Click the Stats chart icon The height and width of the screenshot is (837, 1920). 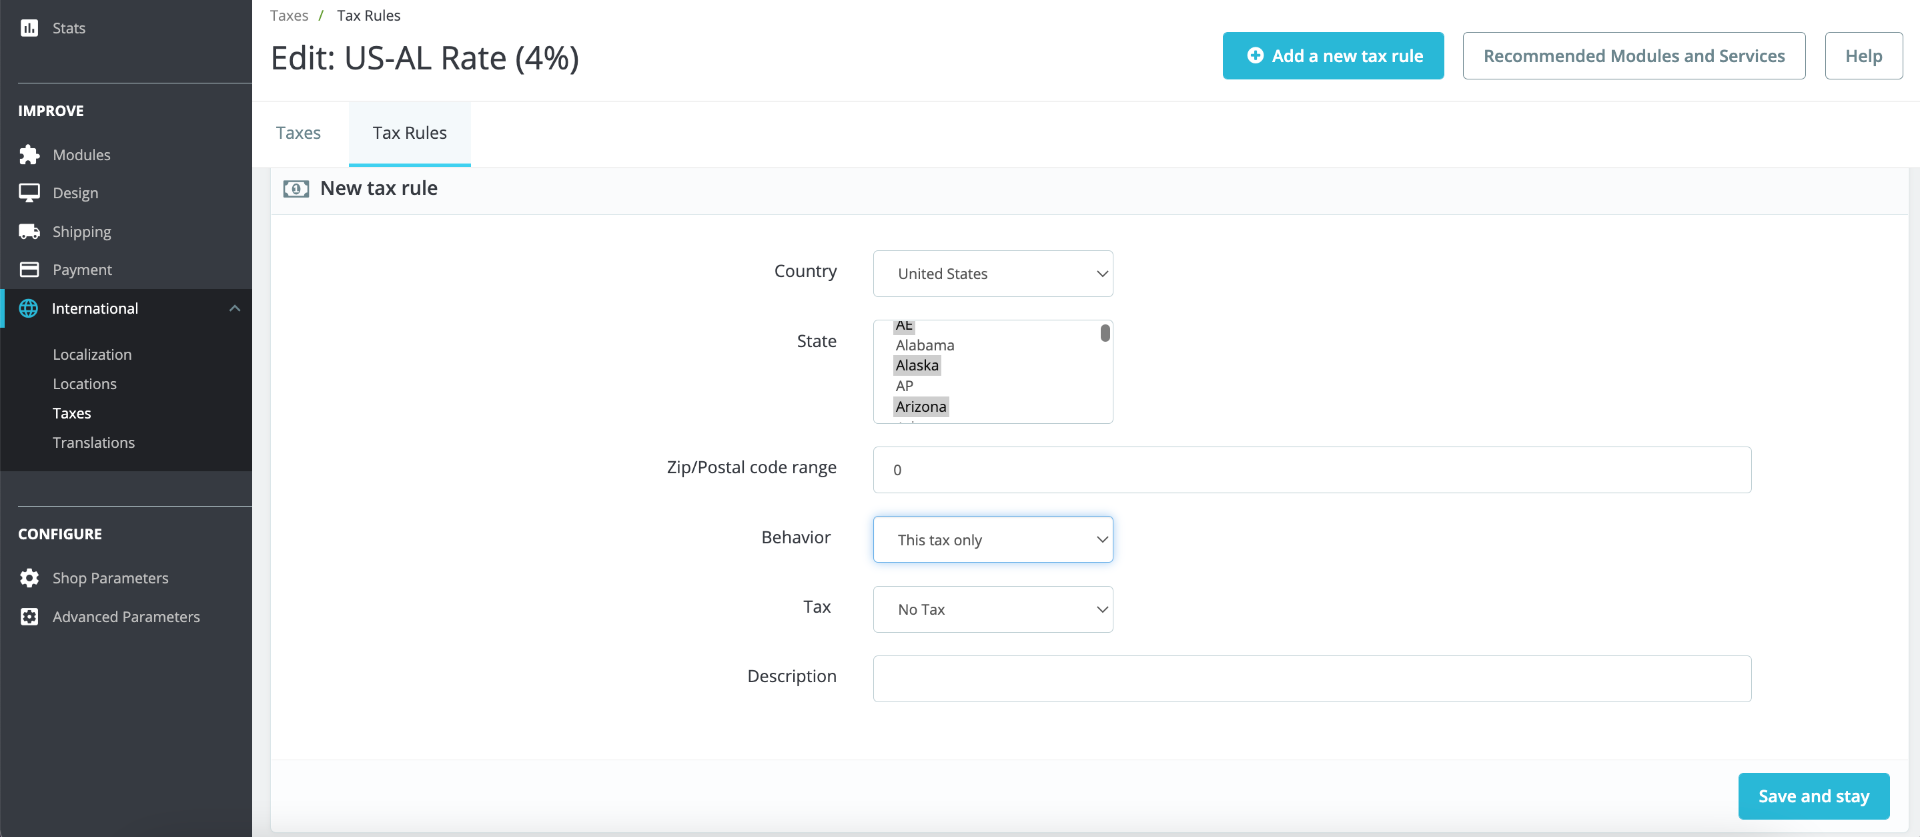click(x=29, y=28)
